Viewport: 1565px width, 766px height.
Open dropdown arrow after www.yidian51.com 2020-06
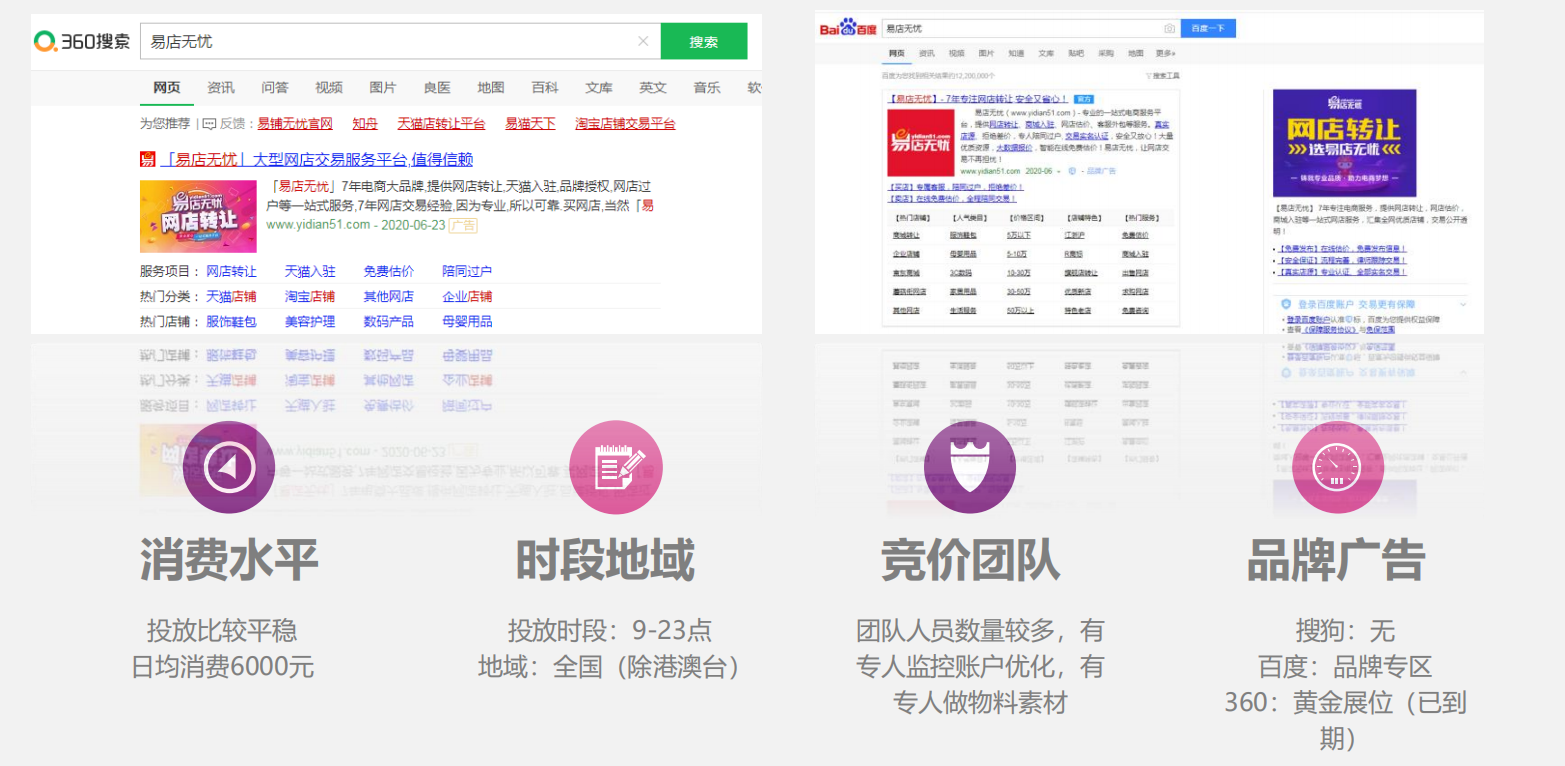pos(1058,172)
